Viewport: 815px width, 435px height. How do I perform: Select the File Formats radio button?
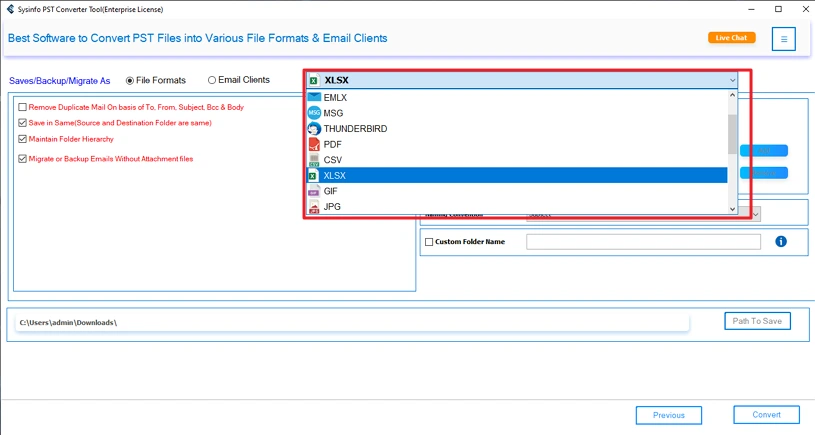click(x=130, y=81)
